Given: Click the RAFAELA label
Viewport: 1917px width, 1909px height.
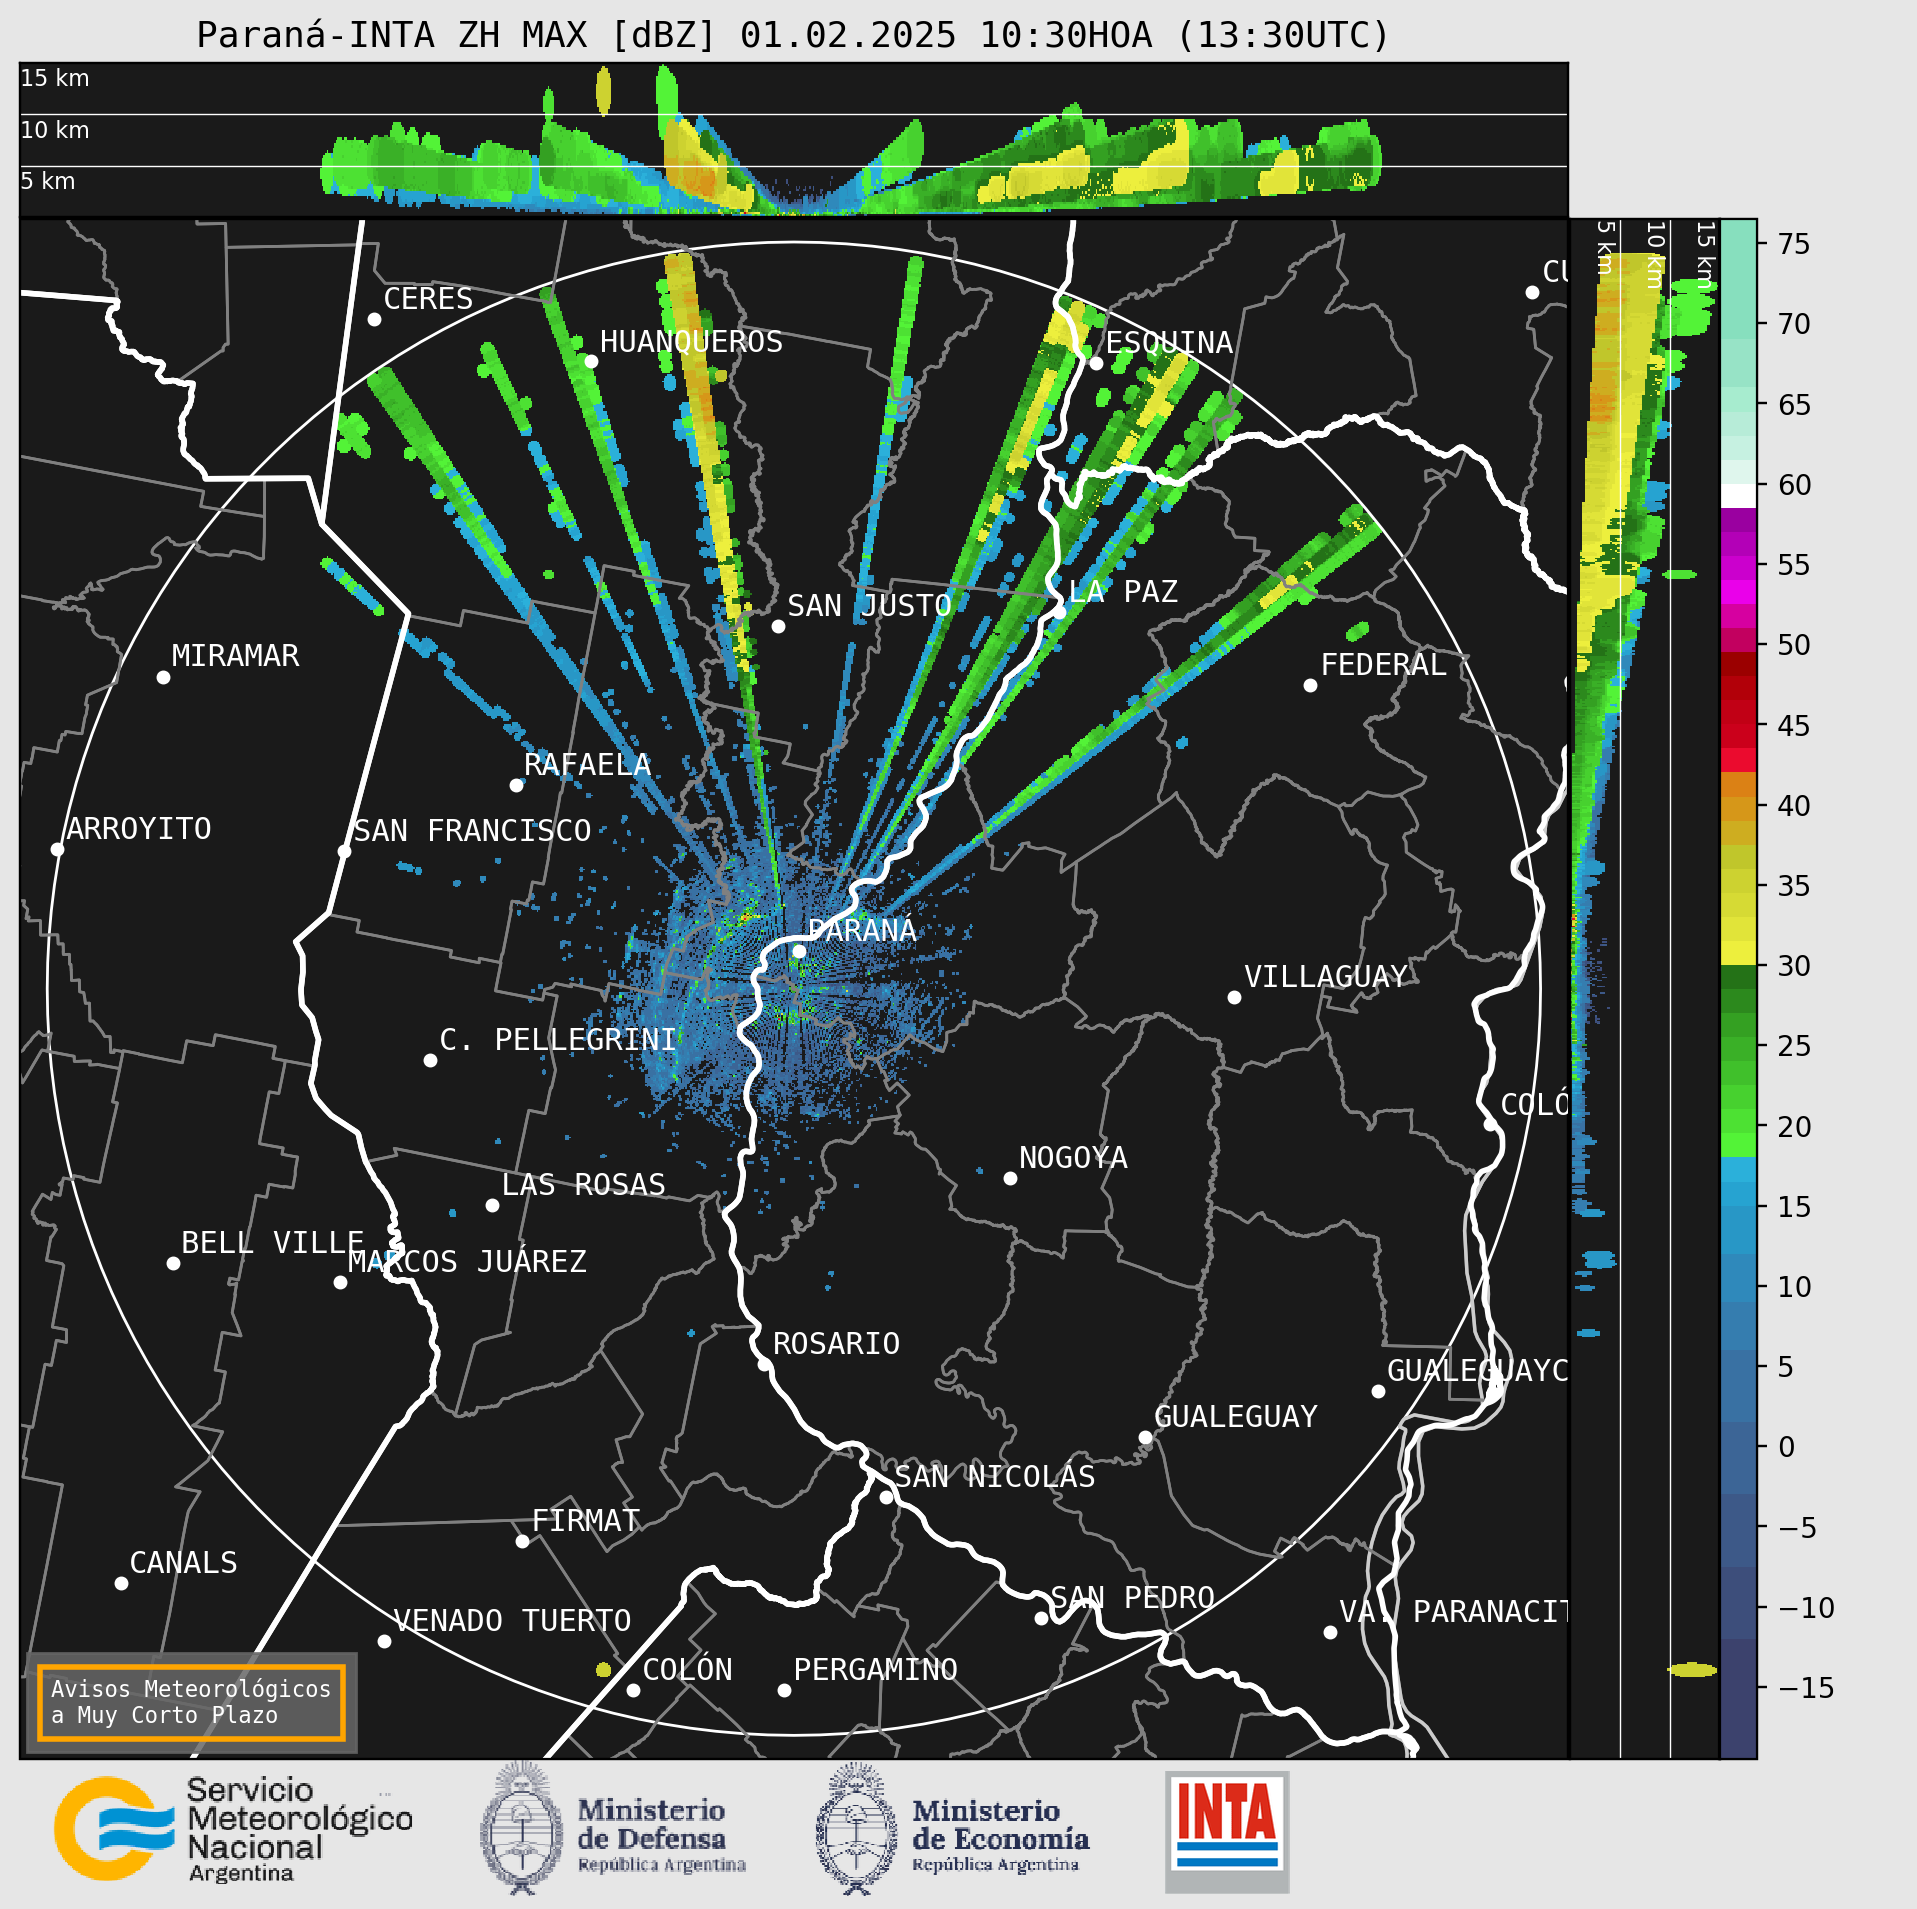Looking at the screenshot, I should tap(587, 764).
